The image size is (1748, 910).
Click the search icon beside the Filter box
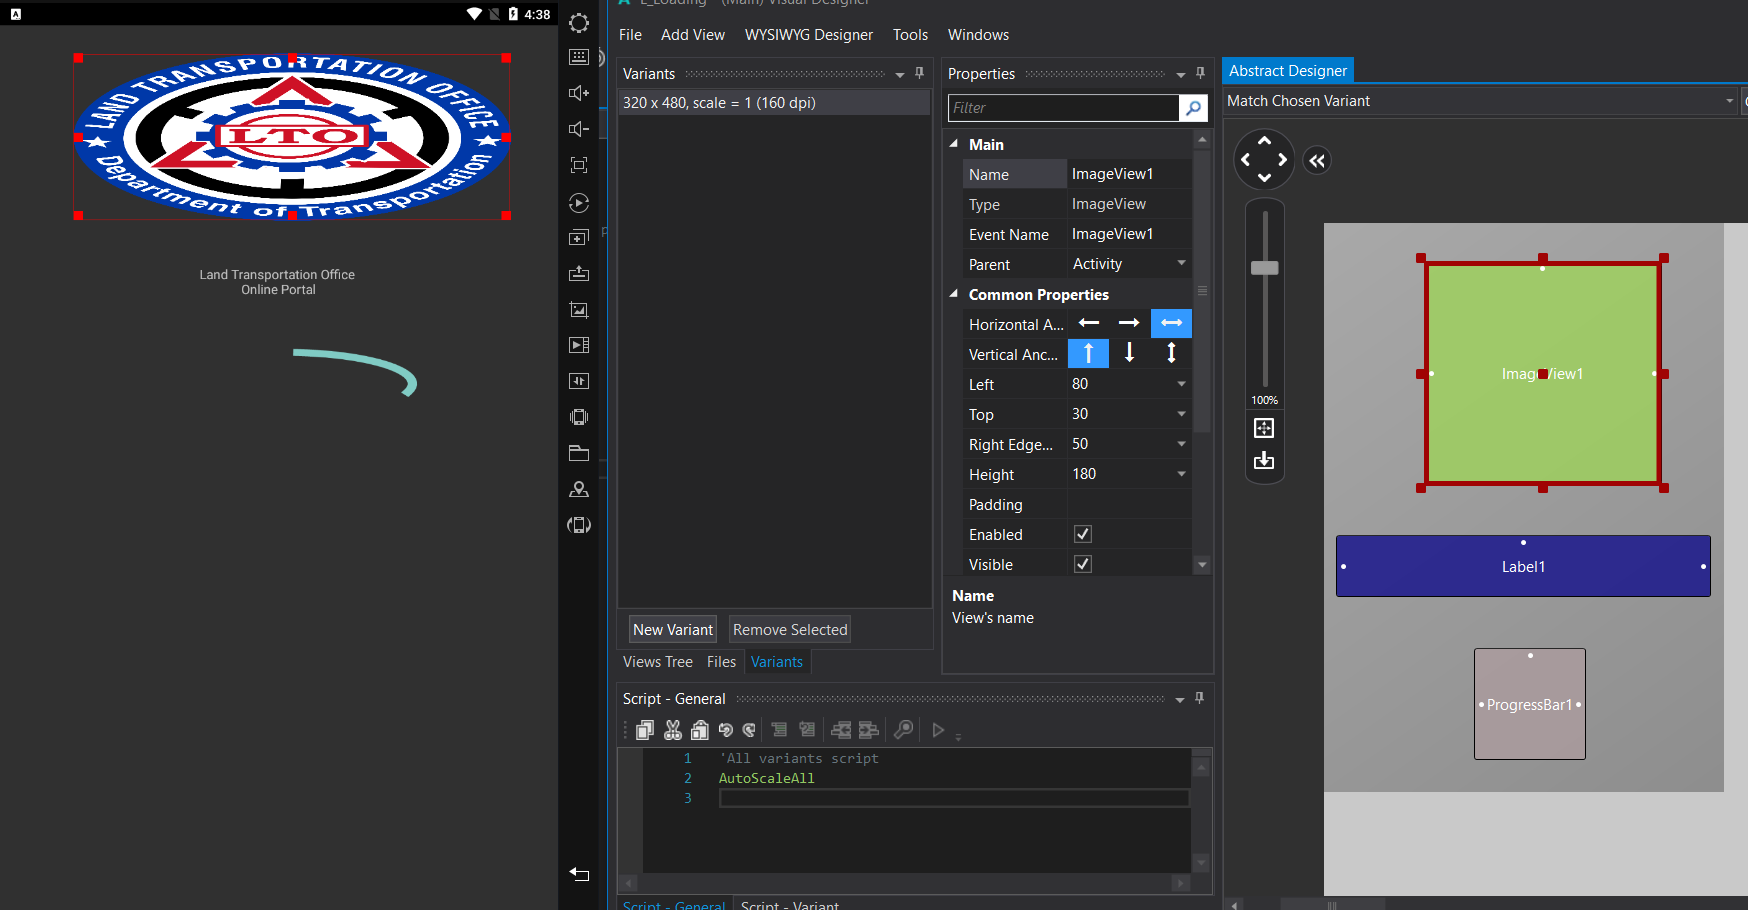pyautogui.click(x=1193, y=108)
